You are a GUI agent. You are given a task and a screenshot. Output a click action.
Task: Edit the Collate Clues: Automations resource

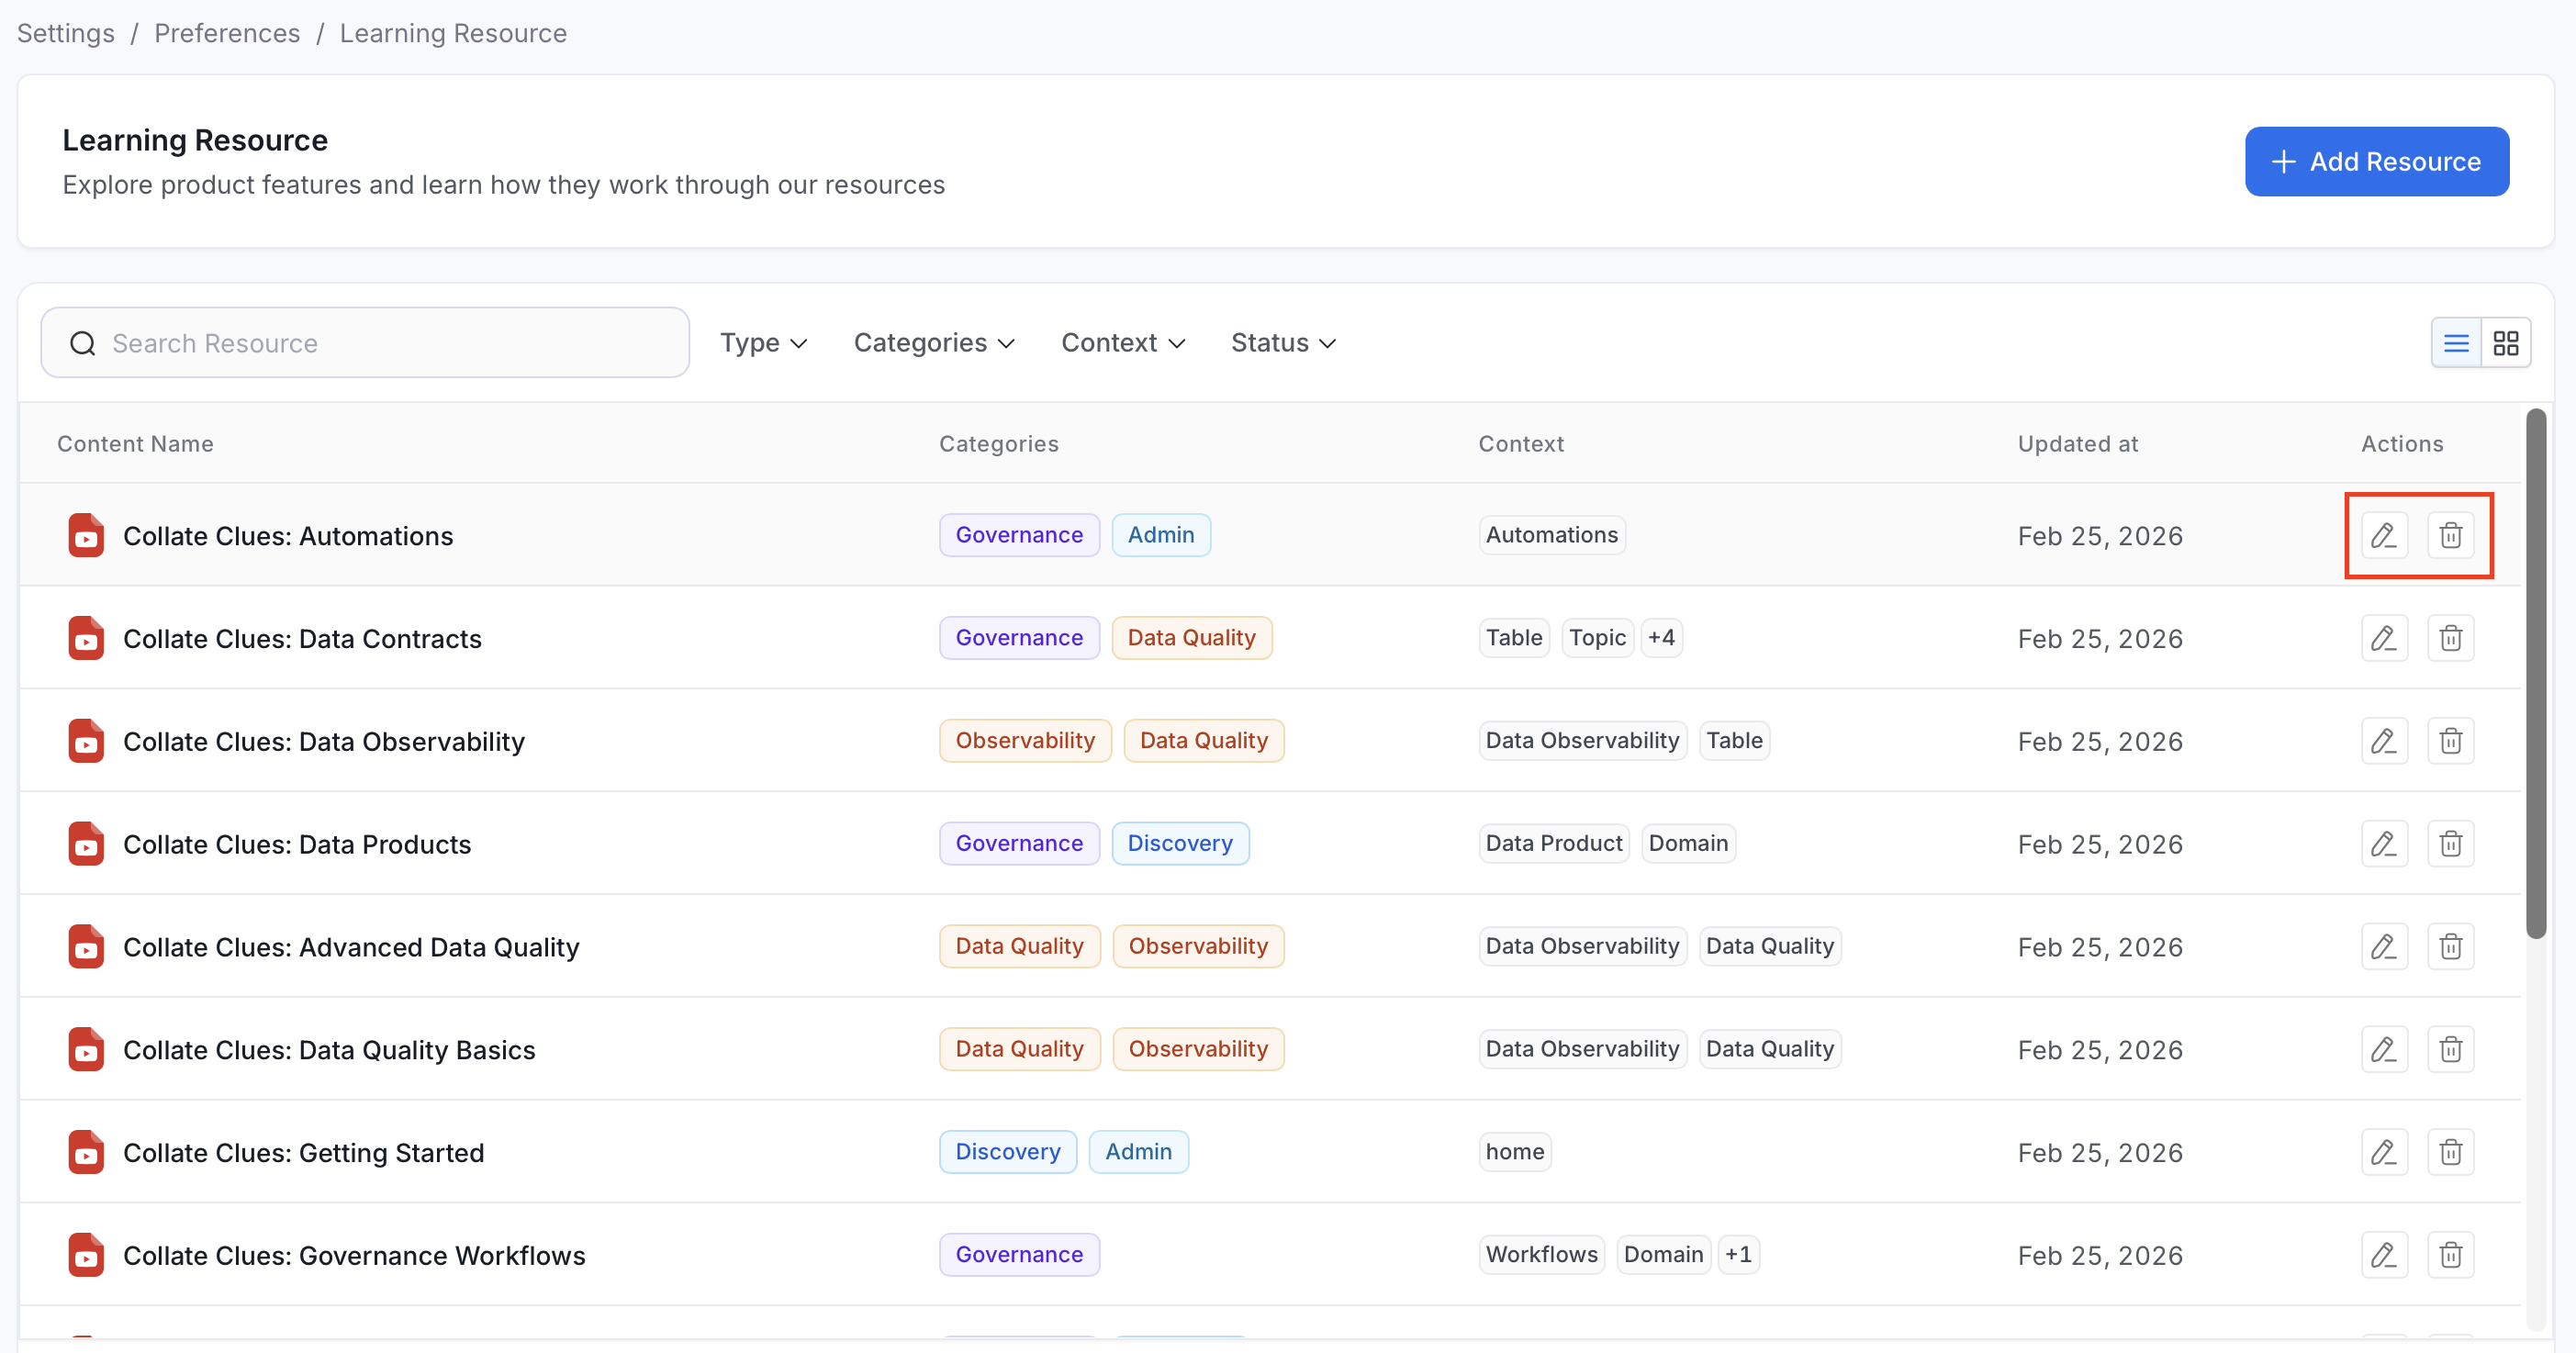(2384, 535)
